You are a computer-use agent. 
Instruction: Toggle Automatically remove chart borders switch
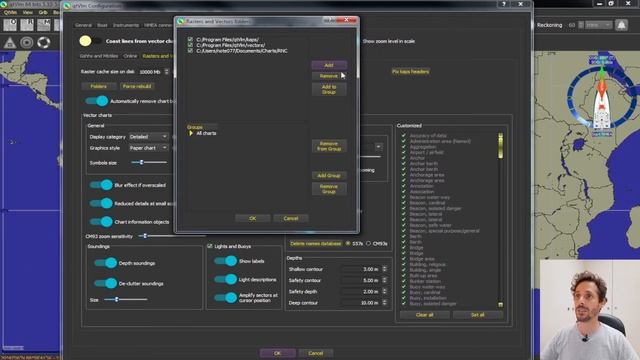tap(97, 101)
